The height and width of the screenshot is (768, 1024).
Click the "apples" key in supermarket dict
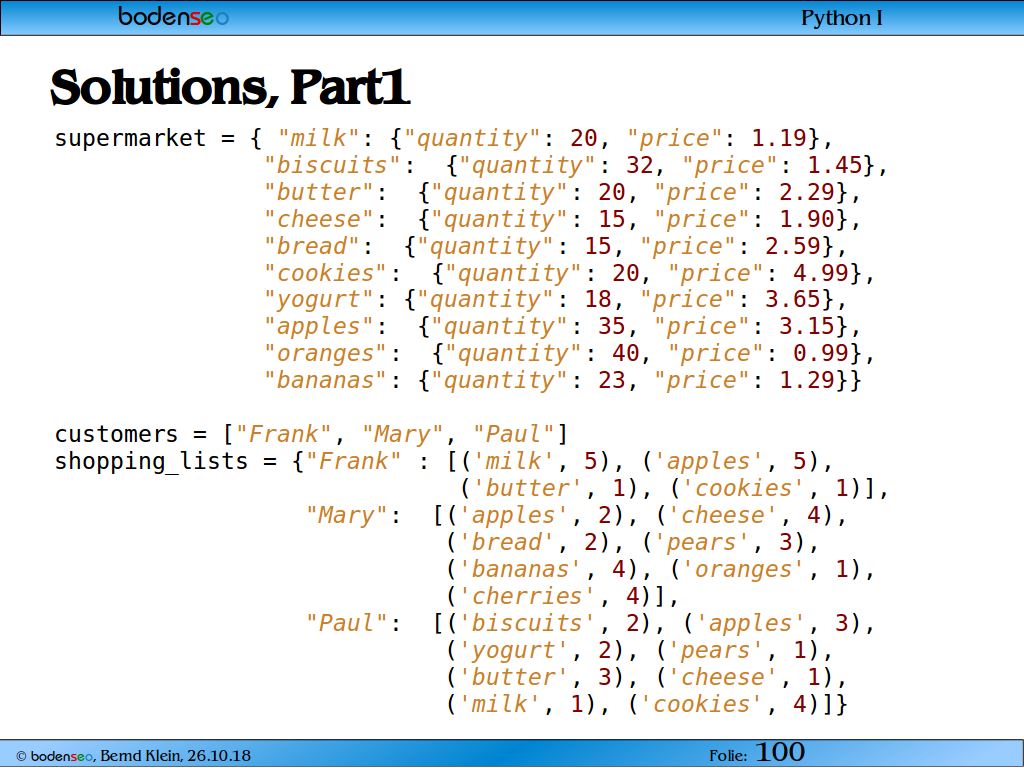tap(318, 326)
